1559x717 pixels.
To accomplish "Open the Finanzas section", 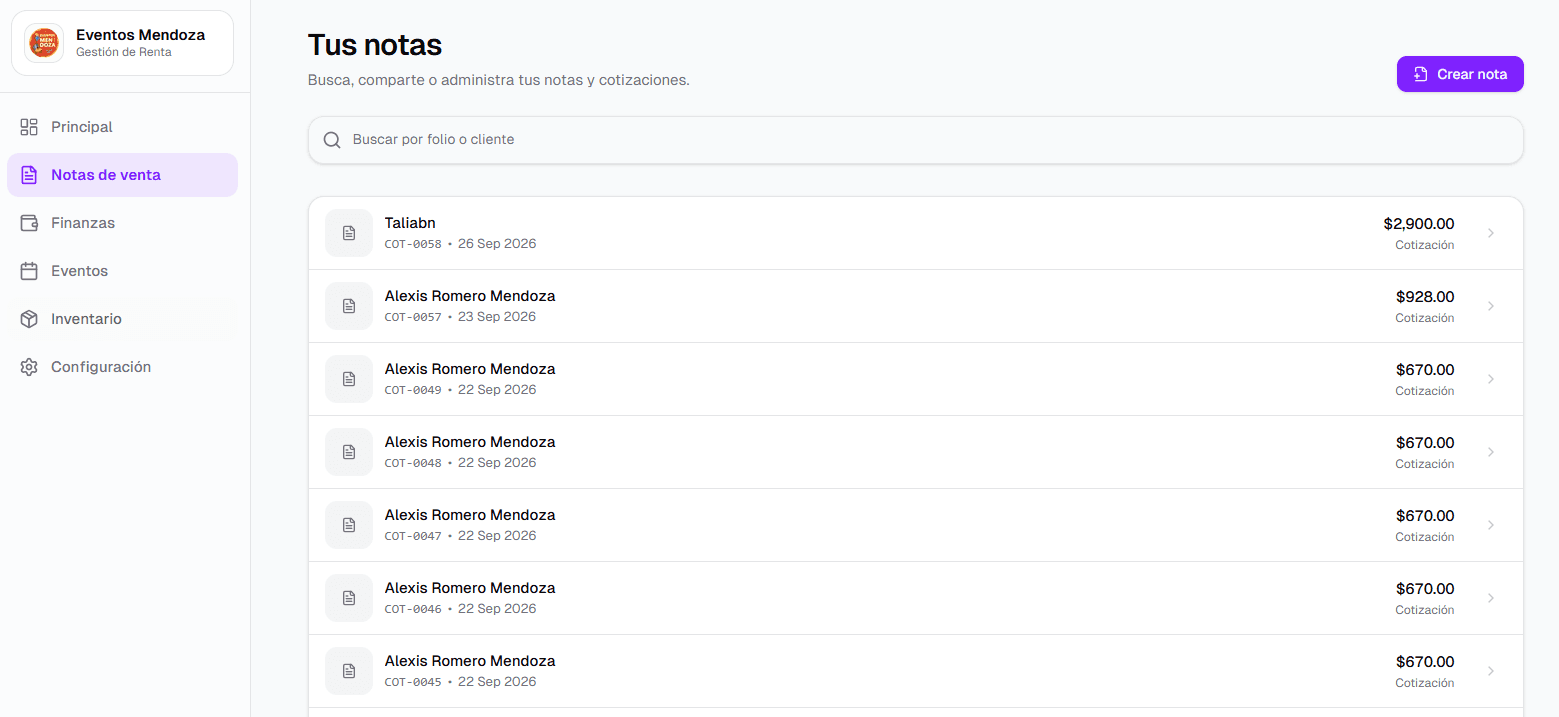I will pyautogui.click(x=122, y=223).
